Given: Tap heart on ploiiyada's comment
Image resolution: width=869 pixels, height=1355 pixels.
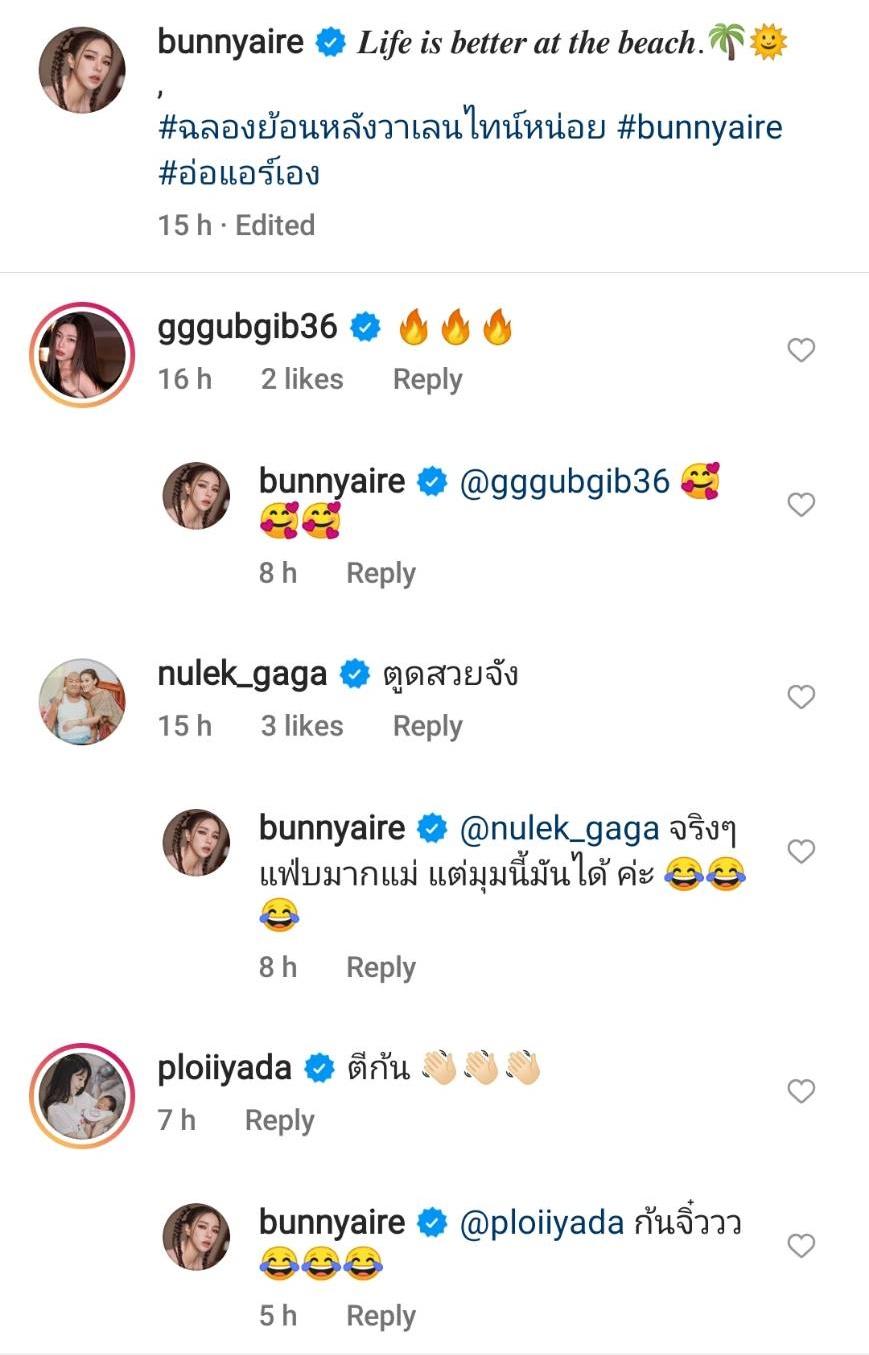Looking at the screenshot, I should click(801, 1090).
